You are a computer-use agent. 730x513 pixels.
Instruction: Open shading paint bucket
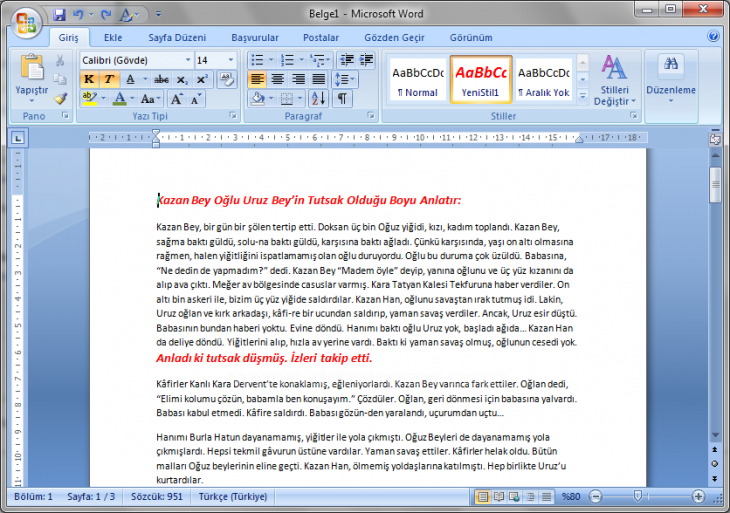coord(257,99)
